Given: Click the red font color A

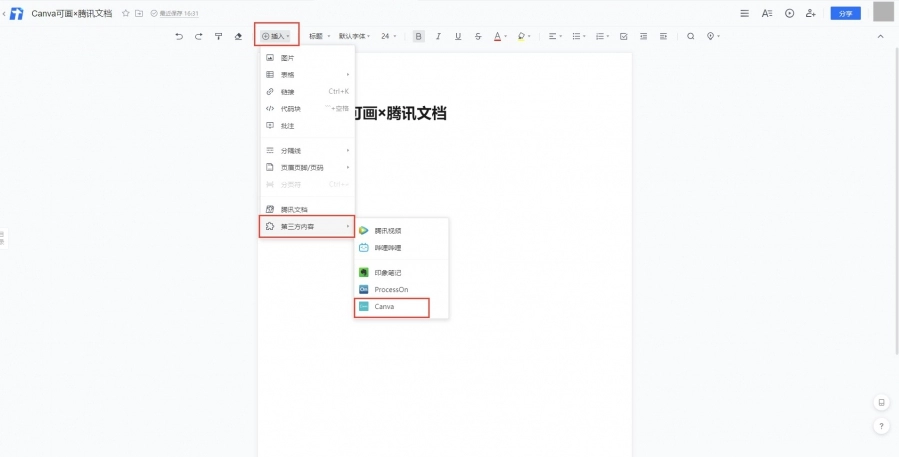Looking at the screenshot, I should tap(498, 36).
